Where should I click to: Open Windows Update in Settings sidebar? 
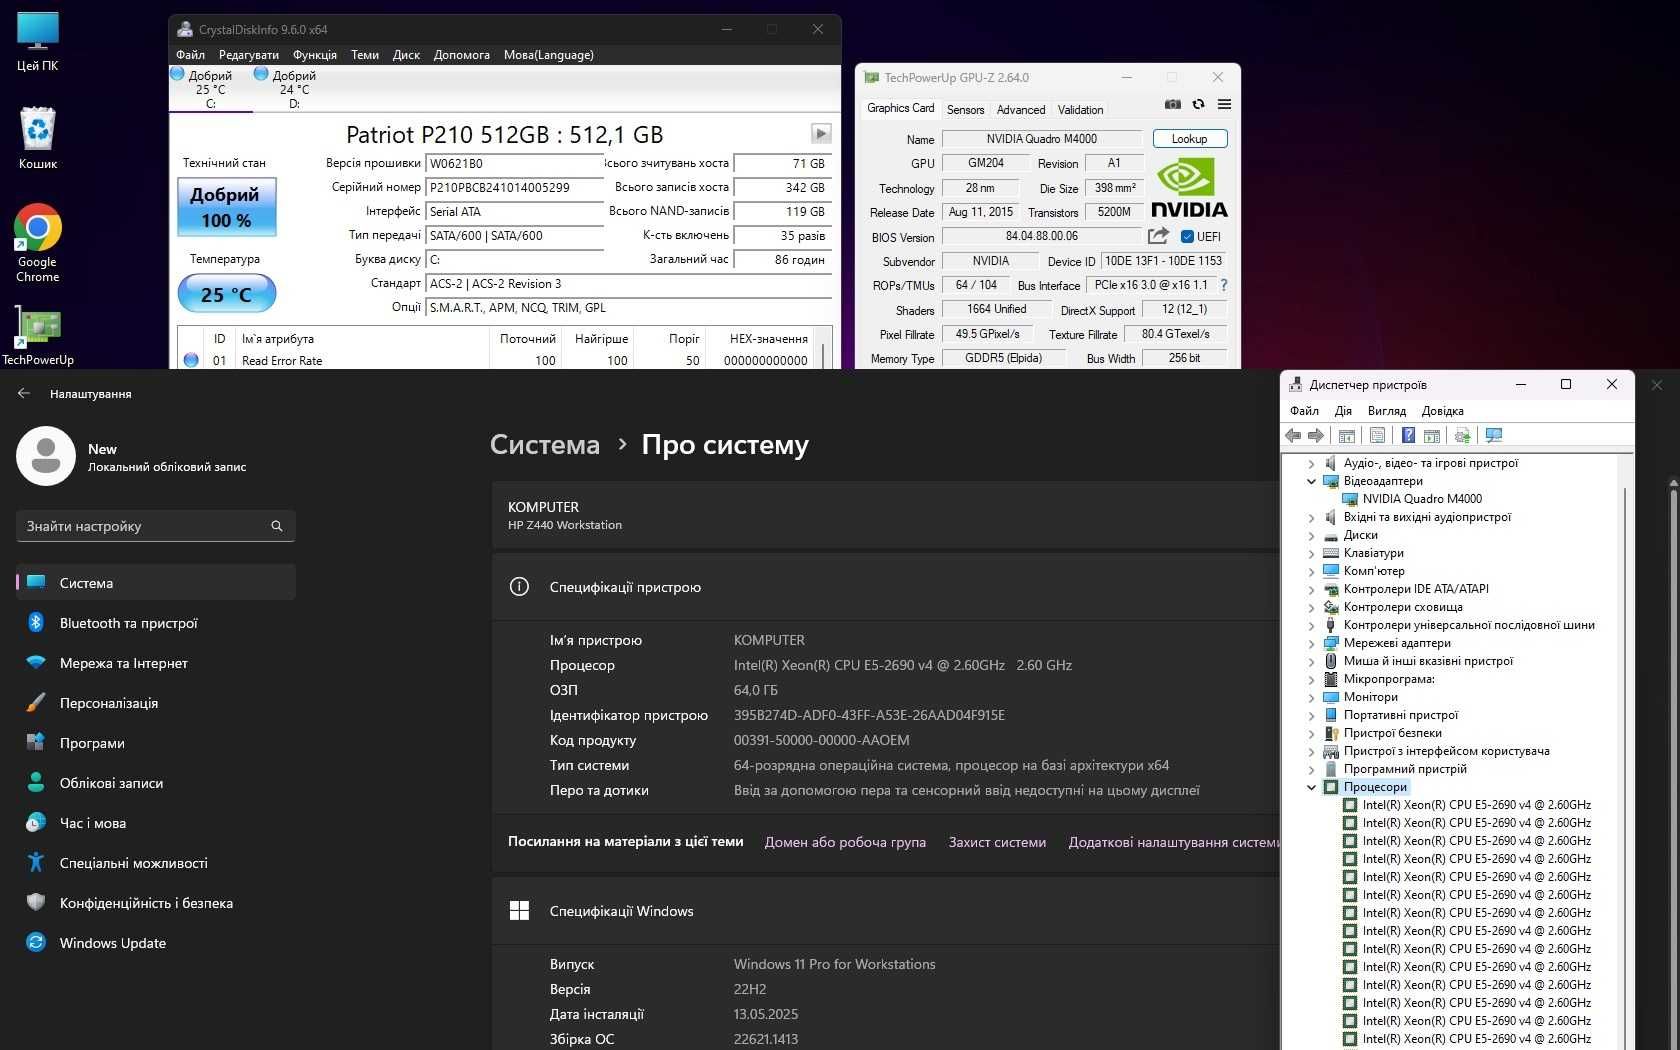click(x=156, y=943)
